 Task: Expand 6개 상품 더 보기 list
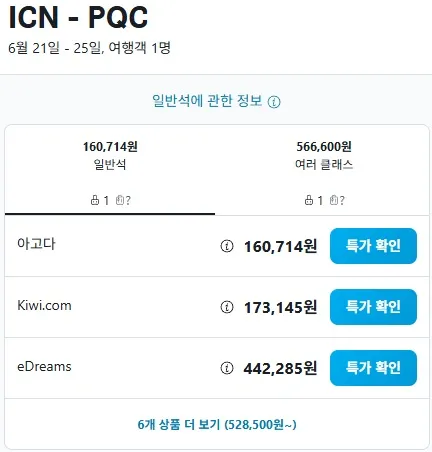point(217,425)
